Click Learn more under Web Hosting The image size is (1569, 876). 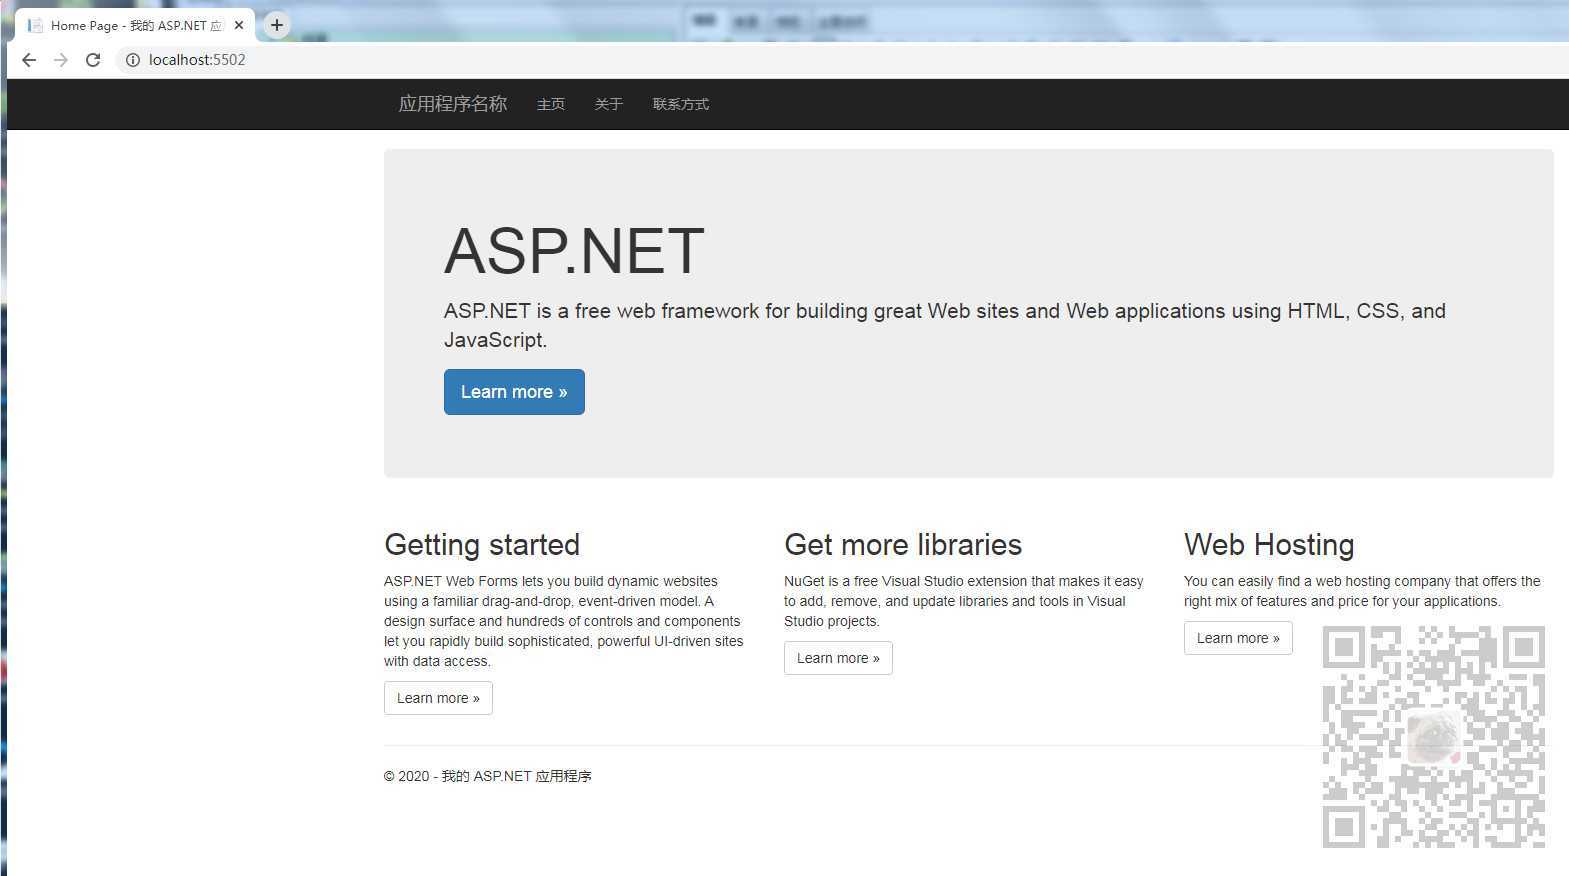[x=1238, y=638]
